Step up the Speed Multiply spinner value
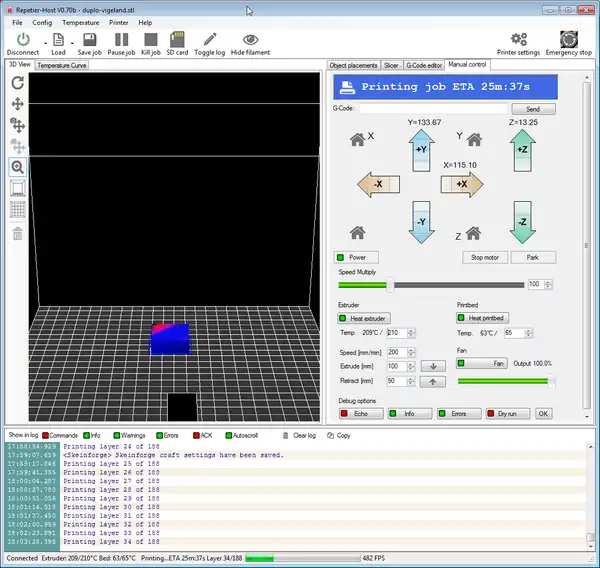This screenshot has height=568, width=600. point(549,282)
